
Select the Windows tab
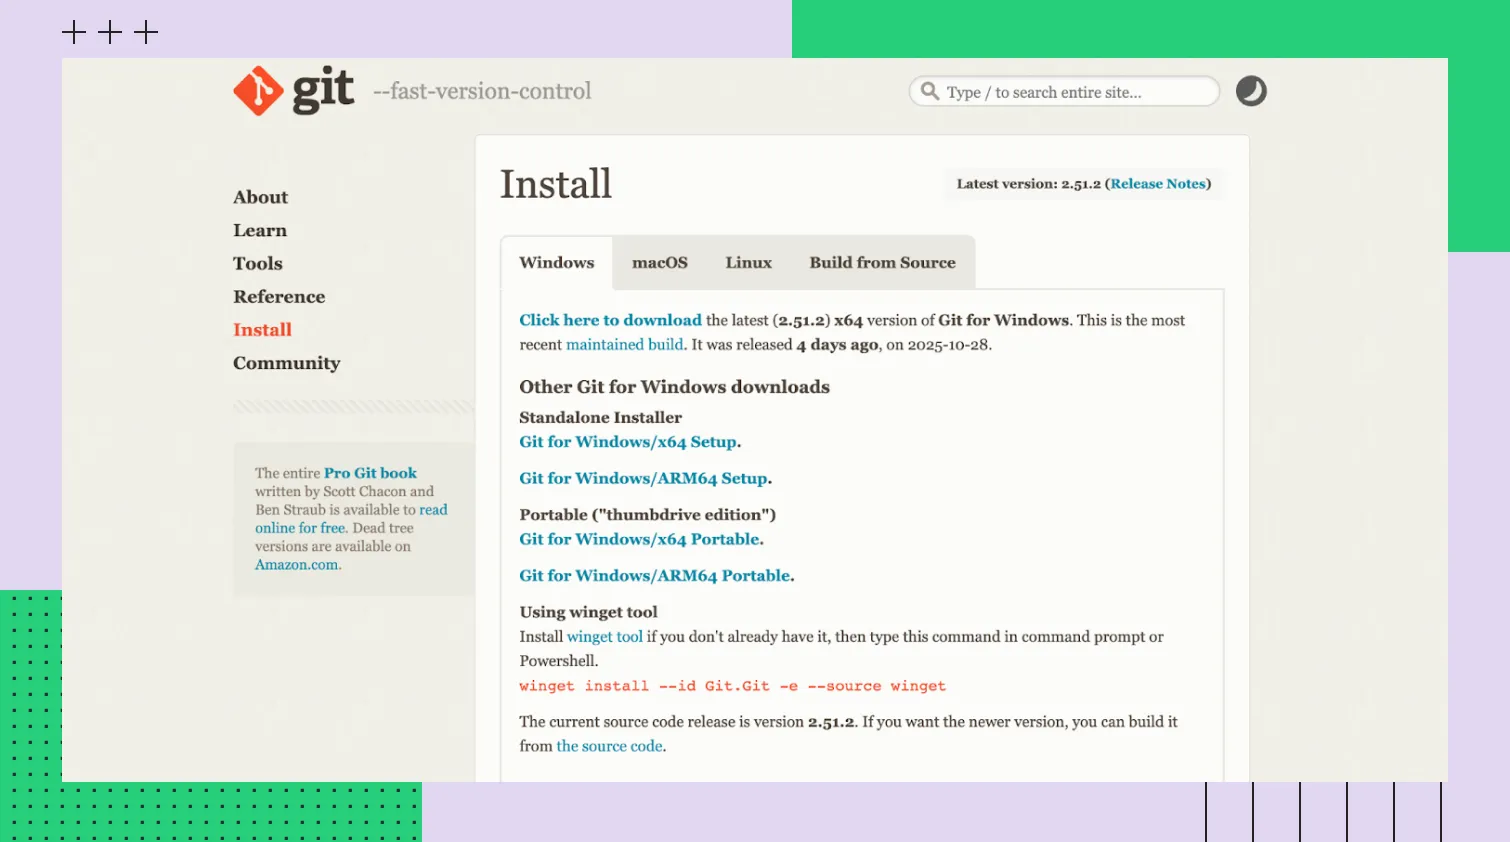556,263
